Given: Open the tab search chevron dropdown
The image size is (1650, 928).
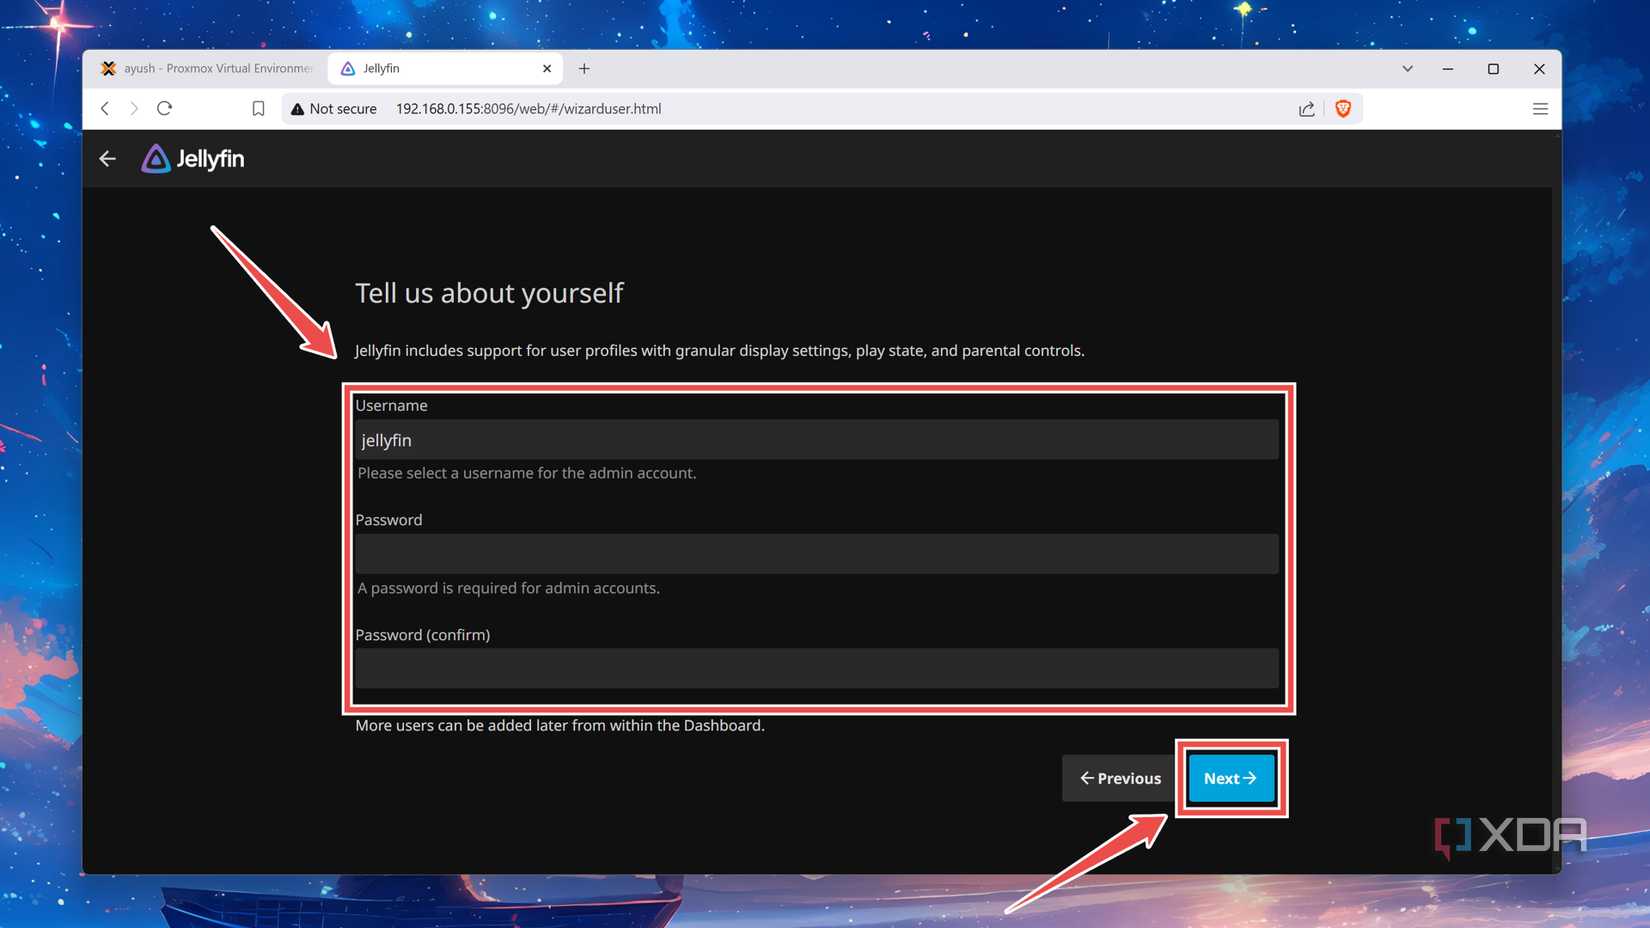Looking at the screenshot, I should pos(1407,68).
